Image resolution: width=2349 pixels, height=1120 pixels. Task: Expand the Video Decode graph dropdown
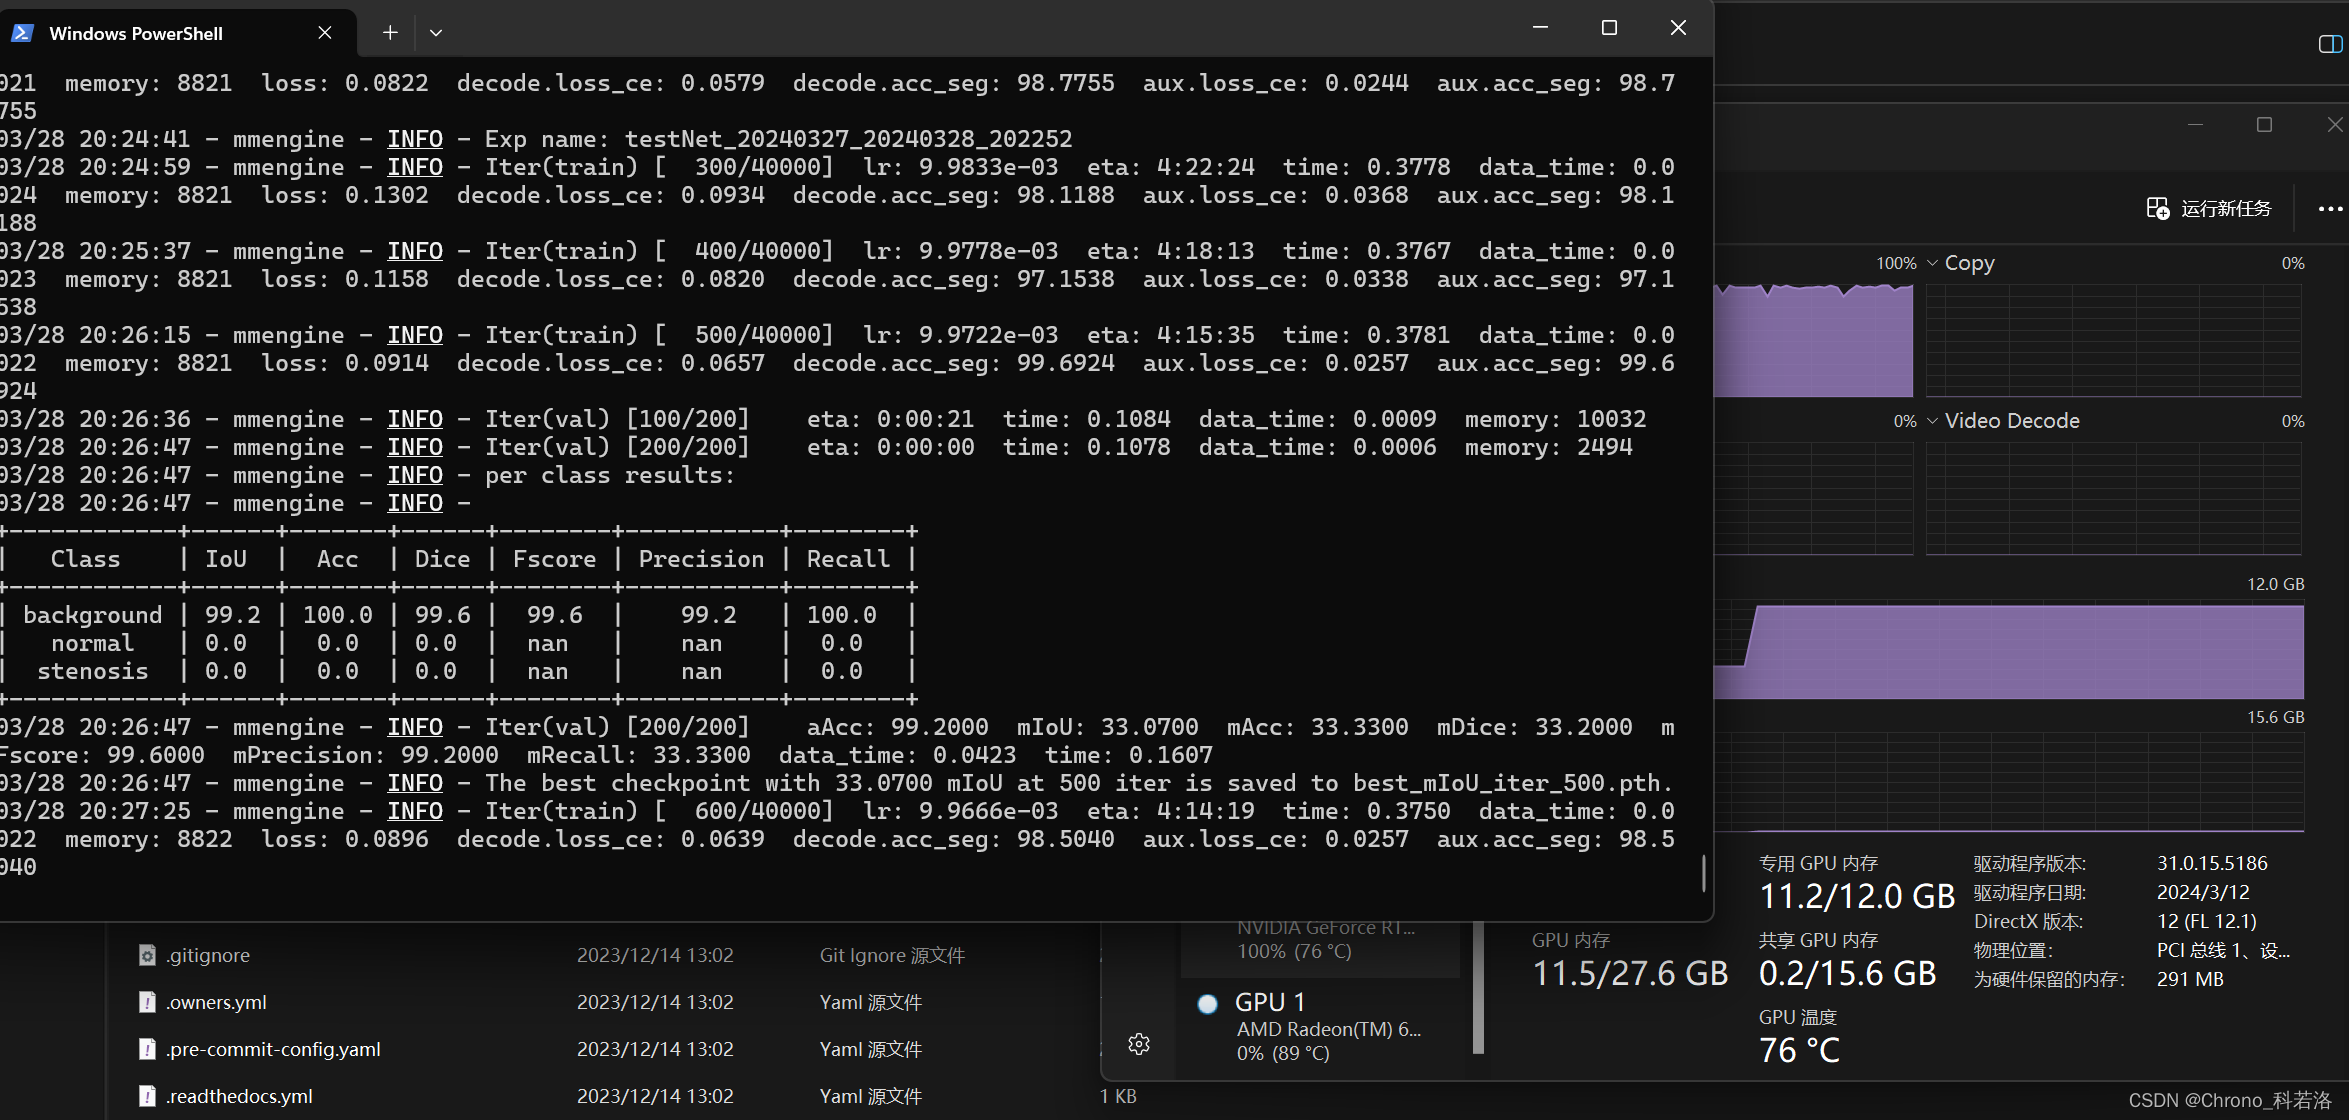tap(1932, 421)
